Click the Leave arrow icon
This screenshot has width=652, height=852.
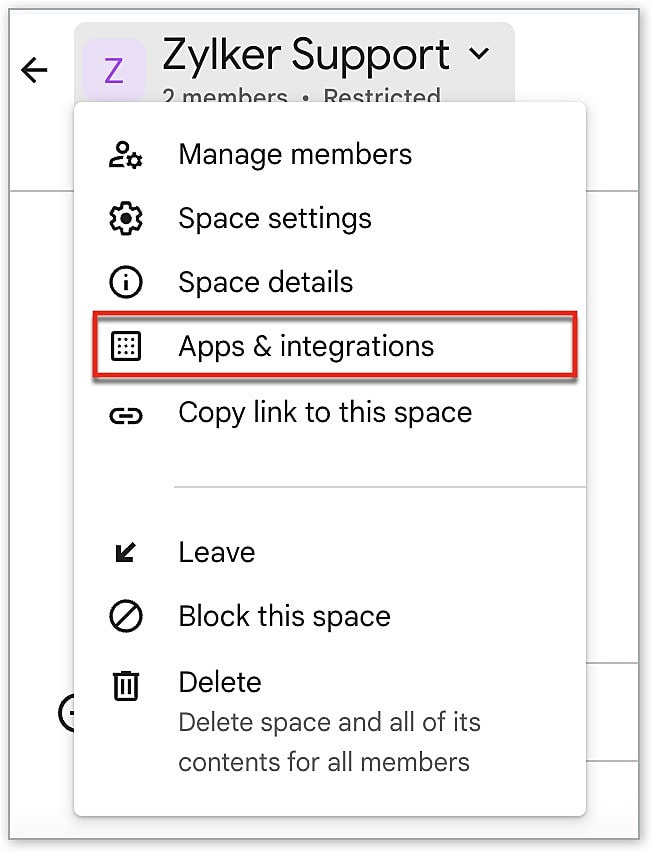pos(126,553)
